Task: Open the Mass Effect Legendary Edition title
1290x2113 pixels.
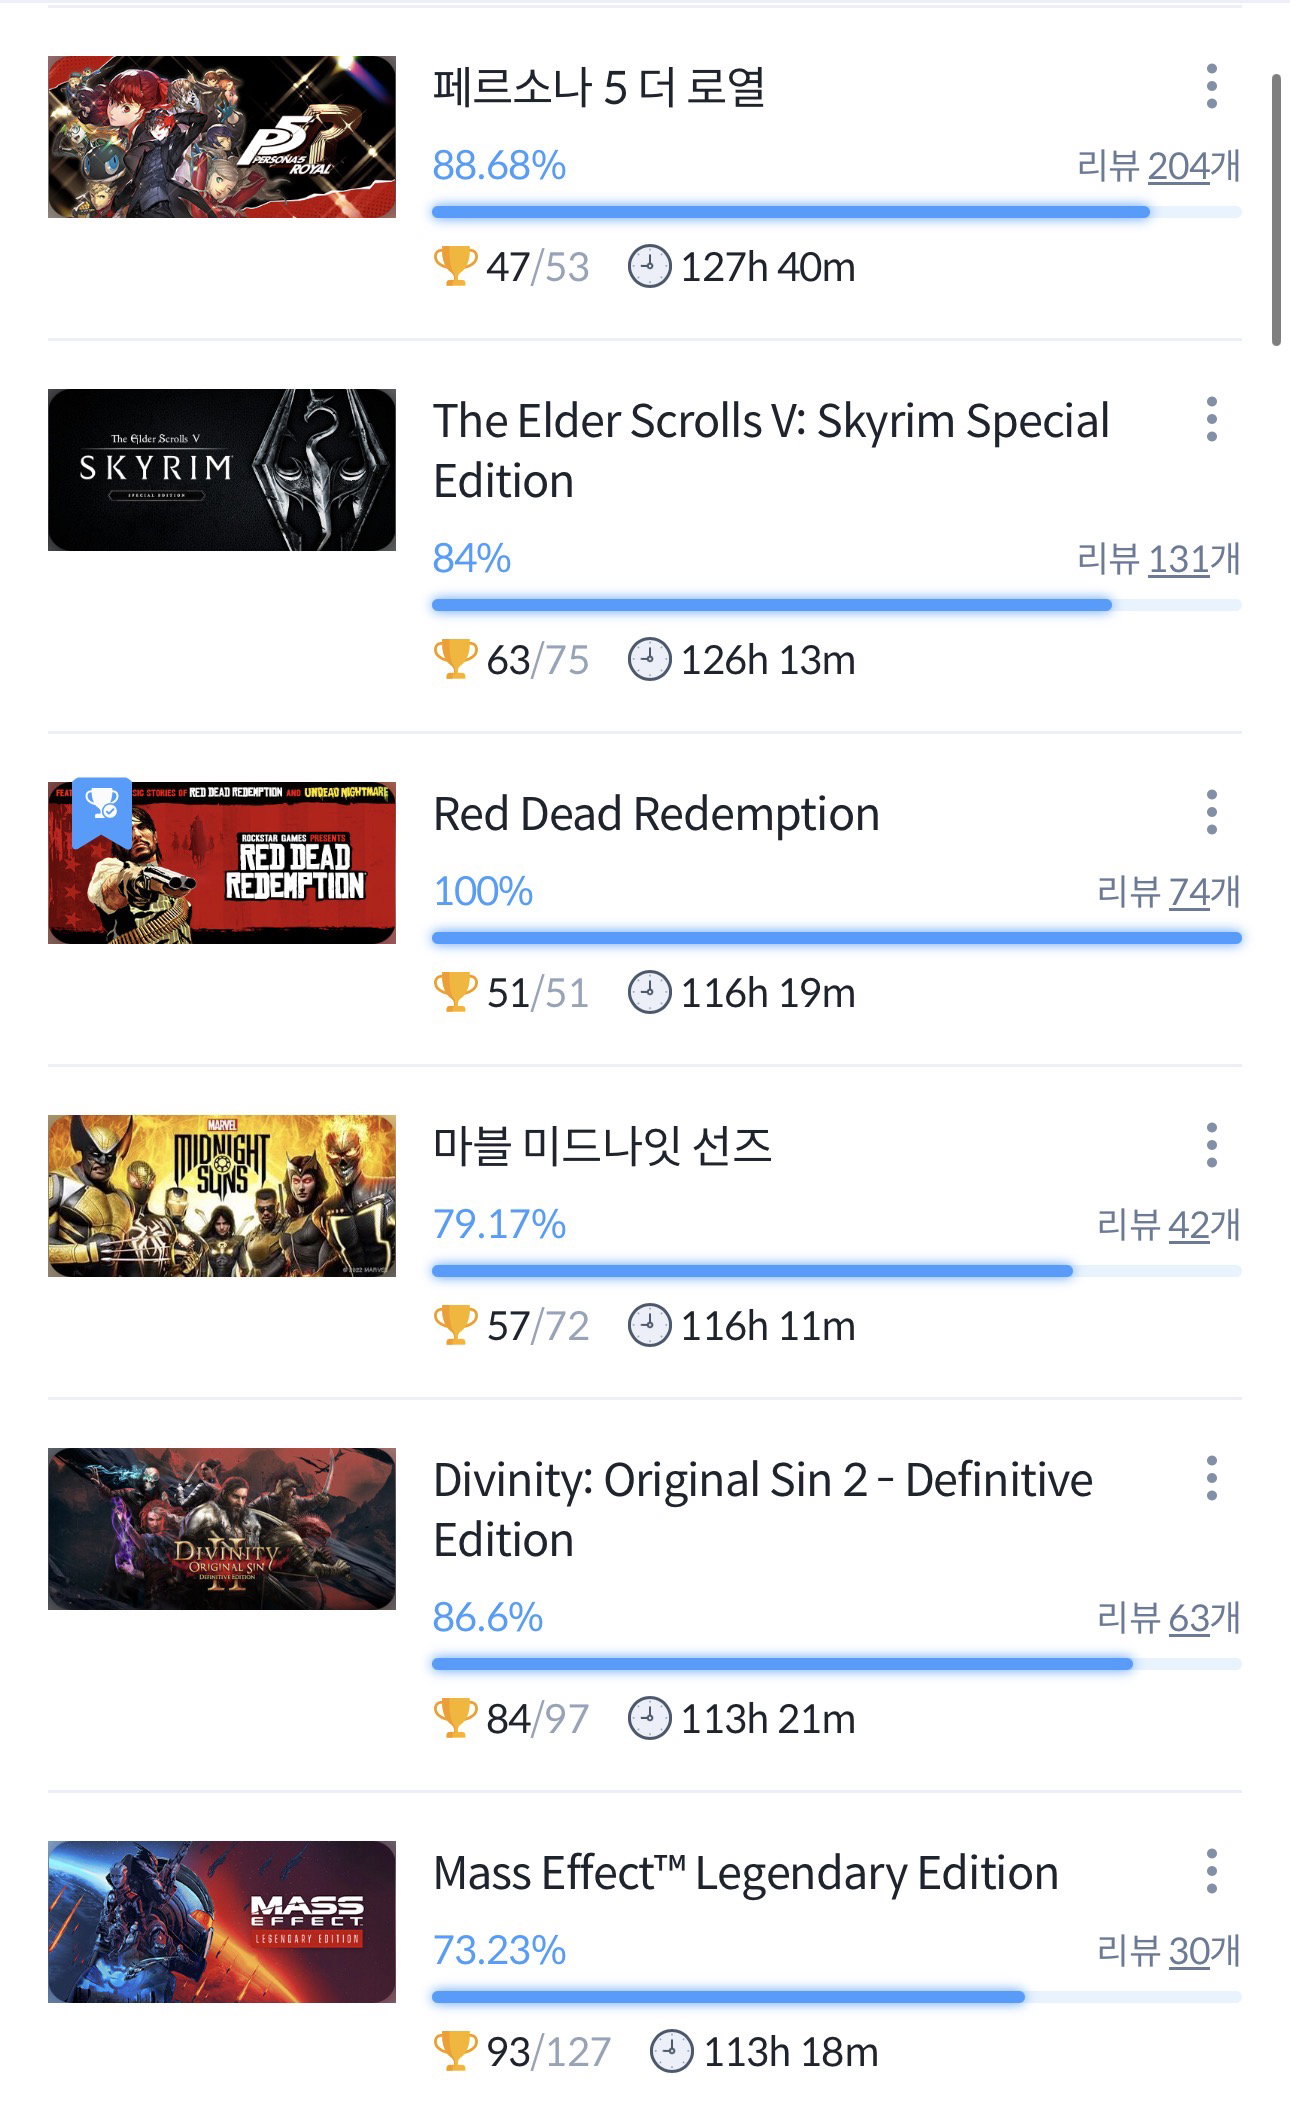Action: [x=746, y=1873]
